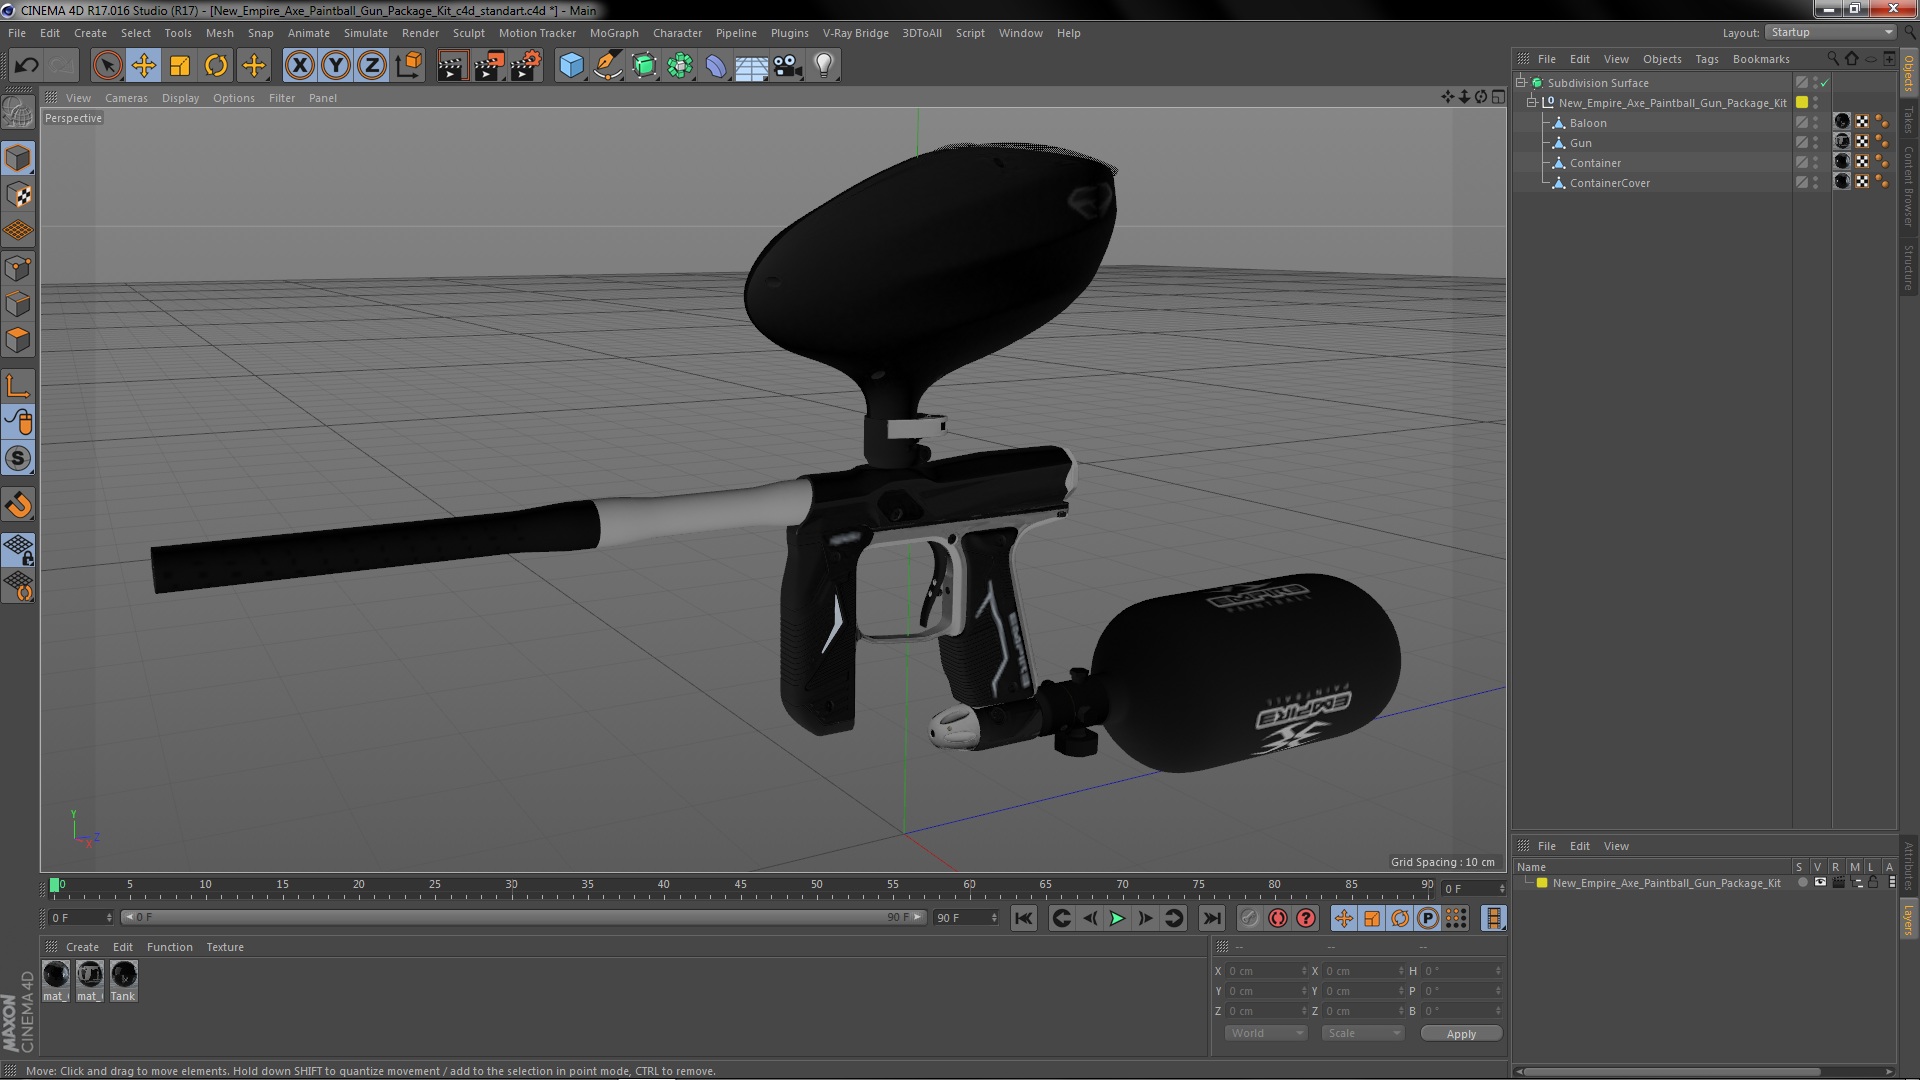The width and height of the screenshot is (1920, 1080).
Task: Open the World coordinate dropdown
Action: tap(1266, 1033)
